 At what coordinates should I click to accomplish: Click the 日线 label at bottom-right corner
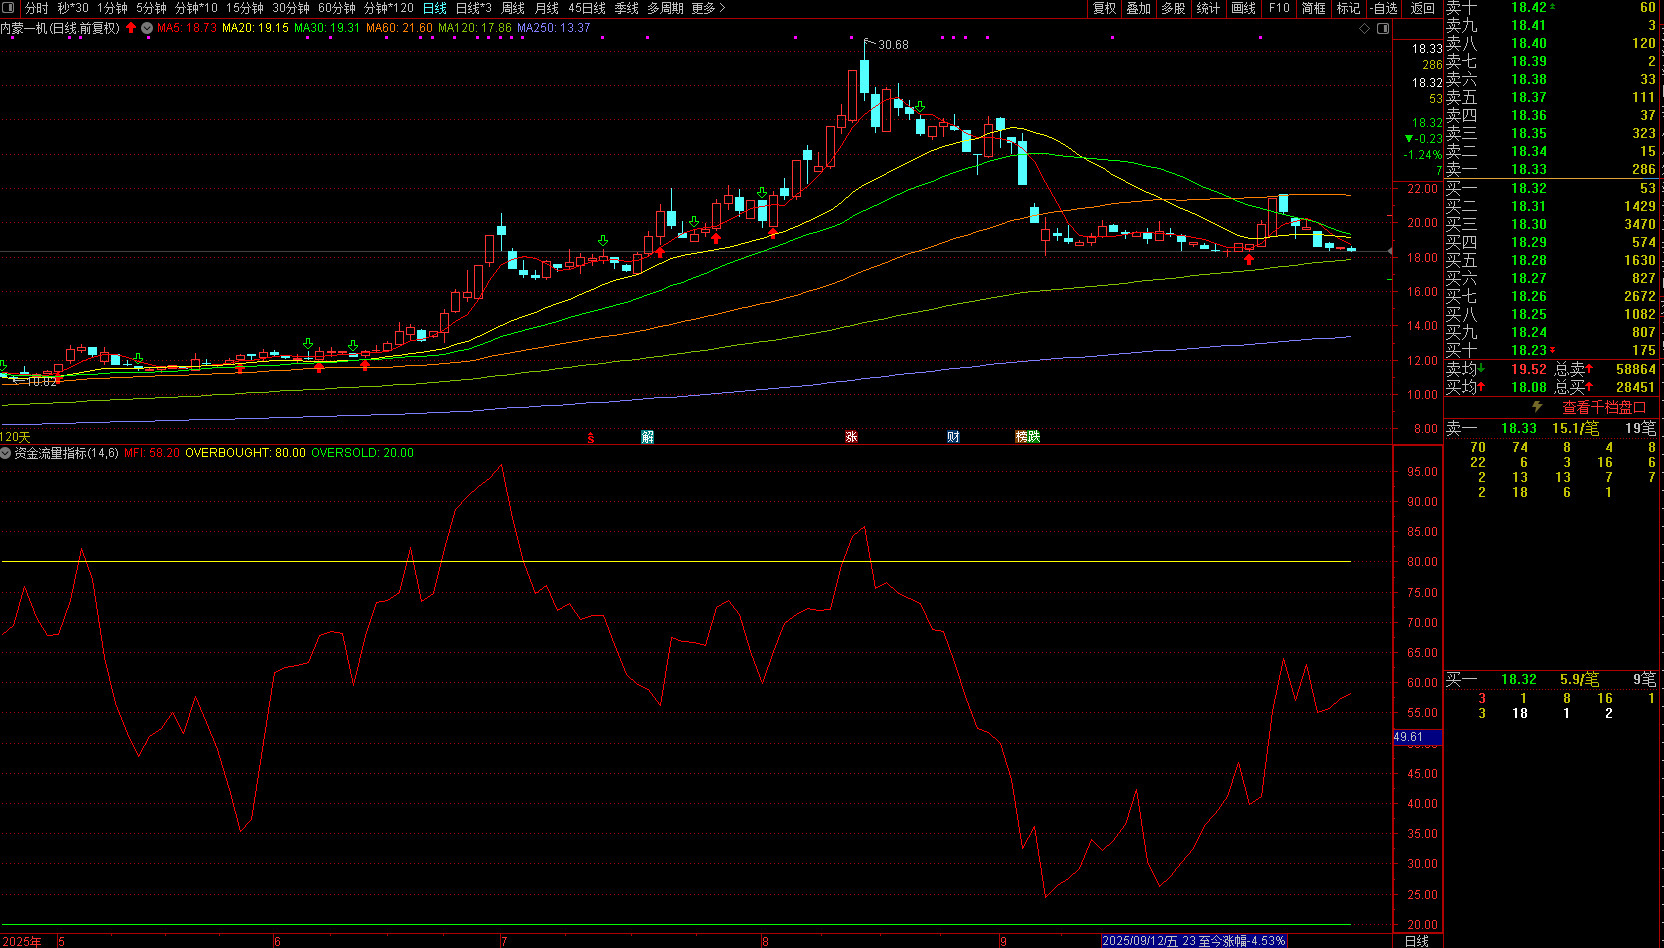(x=1417, y=941)
